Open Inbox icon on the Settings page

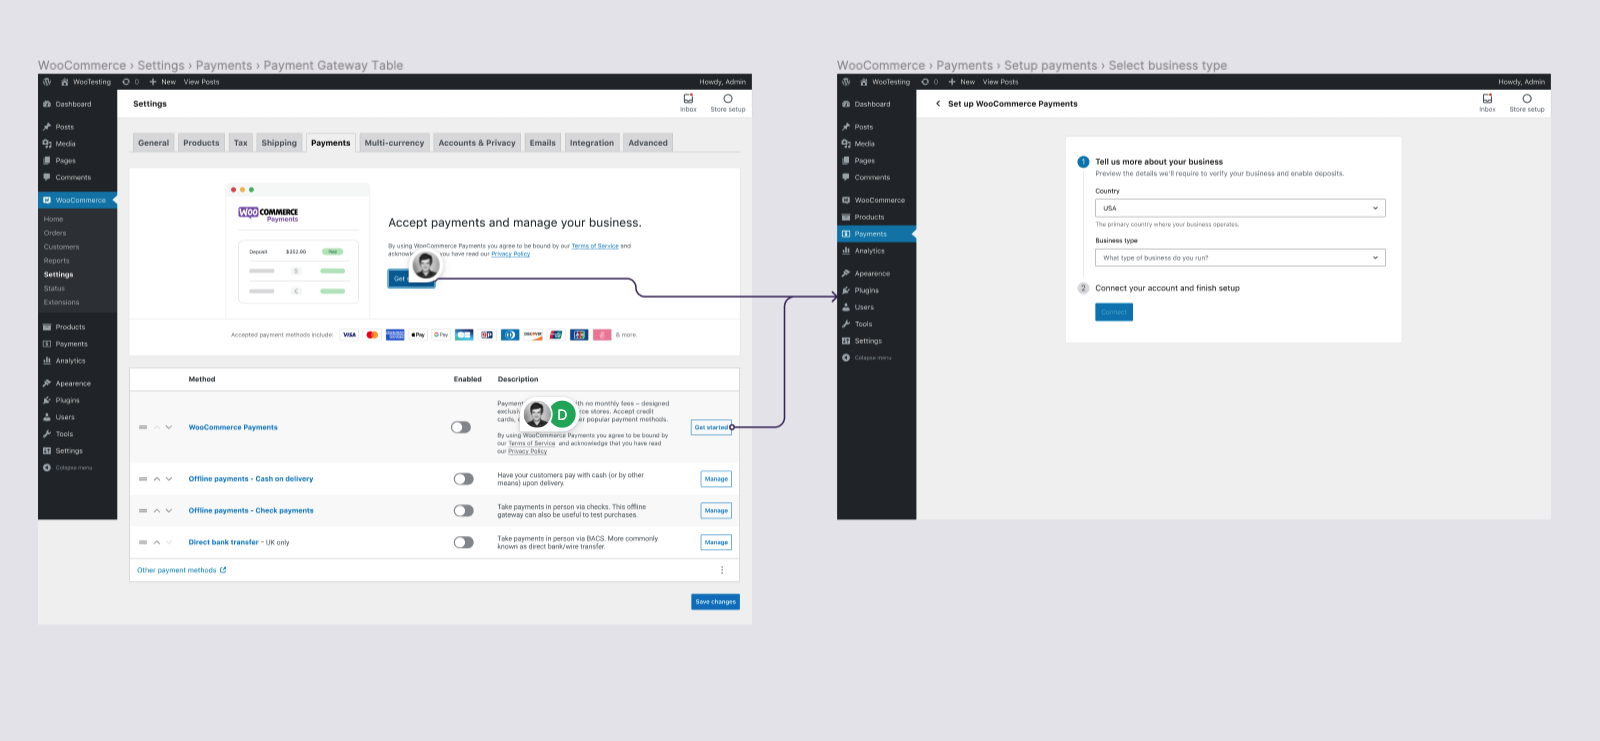pos(688,102)
